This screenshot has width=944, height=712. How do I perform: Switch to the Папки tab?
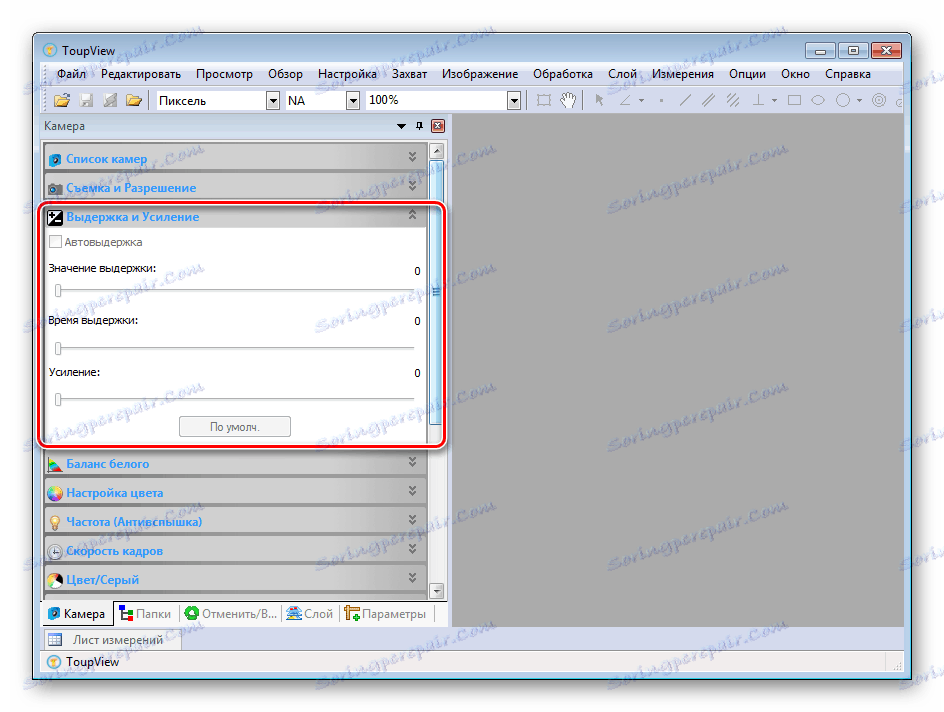click(145, 614)
